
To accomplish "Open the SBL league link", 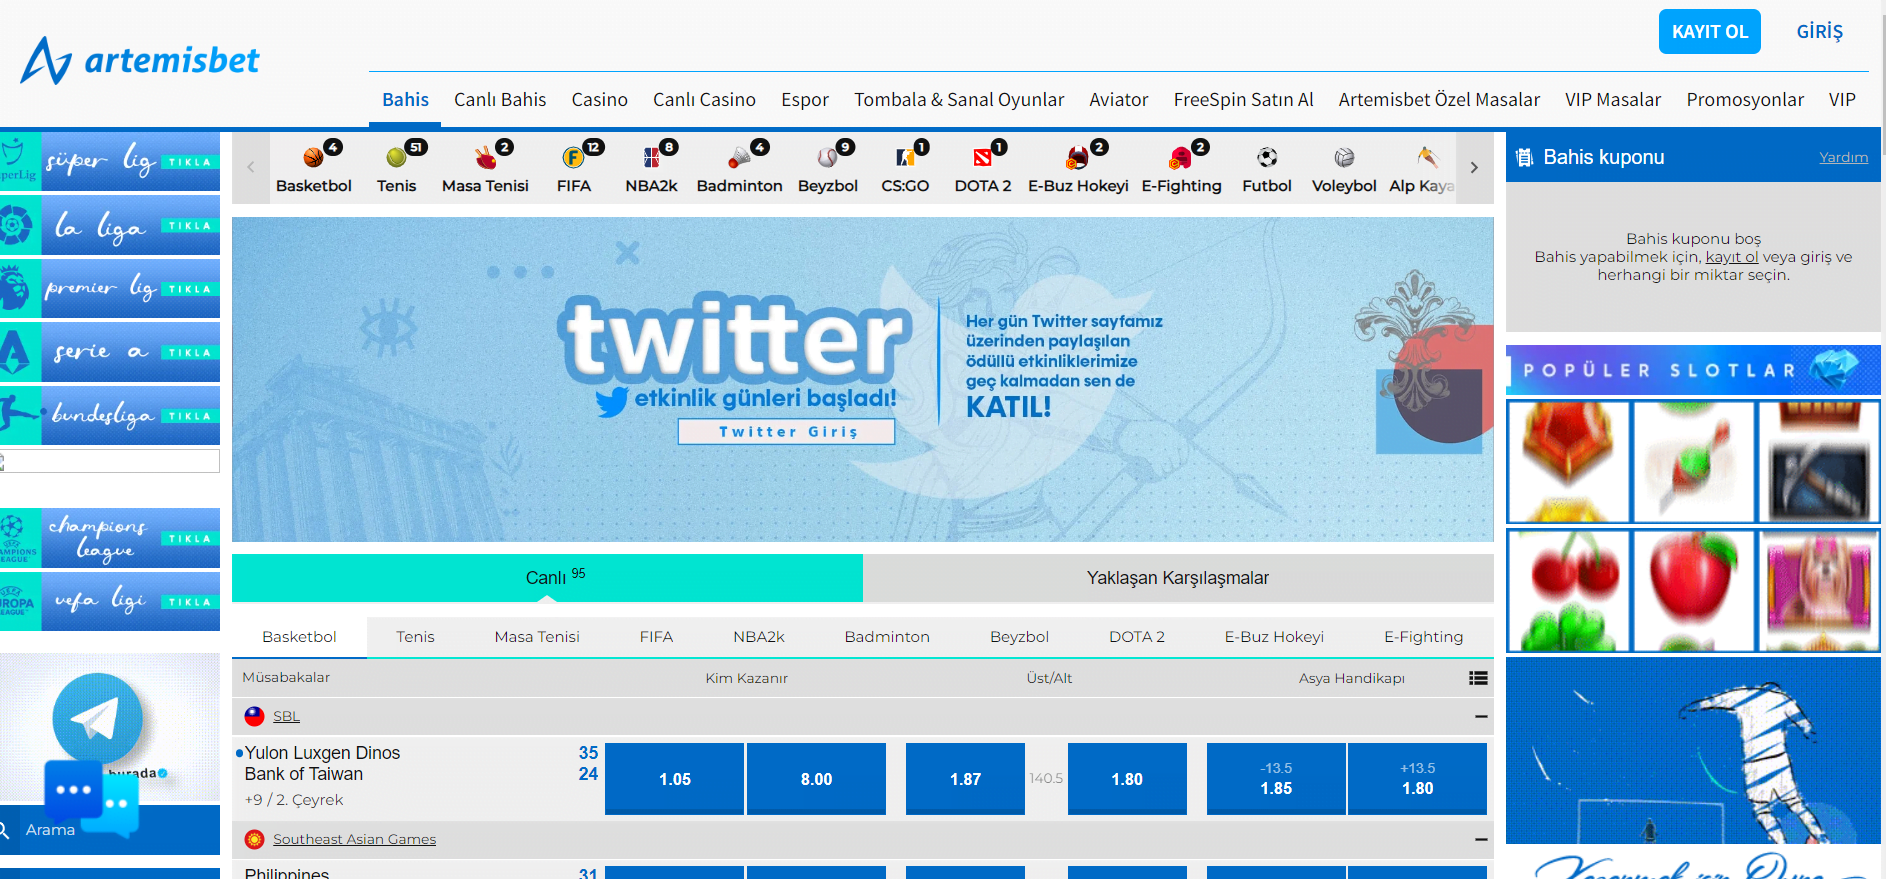I will tap(286, 716).
